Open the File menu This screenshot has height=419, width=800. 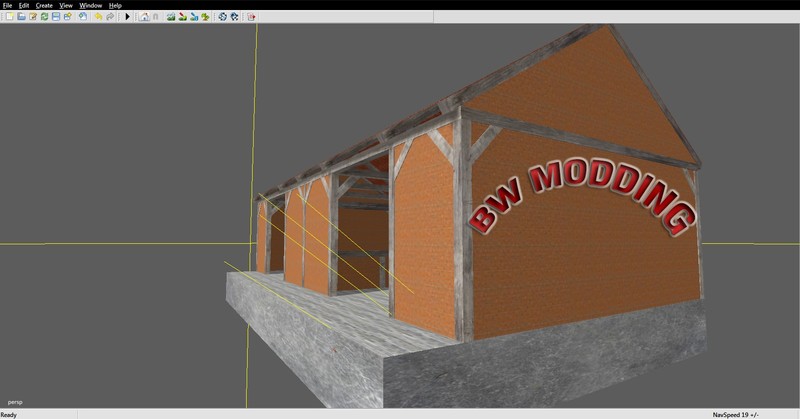pyautogui.click(x=7, y=6)
